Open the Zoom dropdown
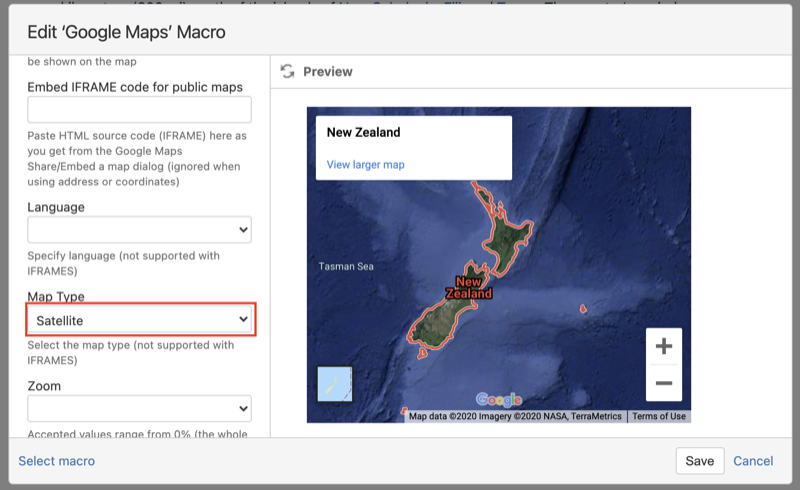Viewport: 800px width, 490px height. coord(139,408)
